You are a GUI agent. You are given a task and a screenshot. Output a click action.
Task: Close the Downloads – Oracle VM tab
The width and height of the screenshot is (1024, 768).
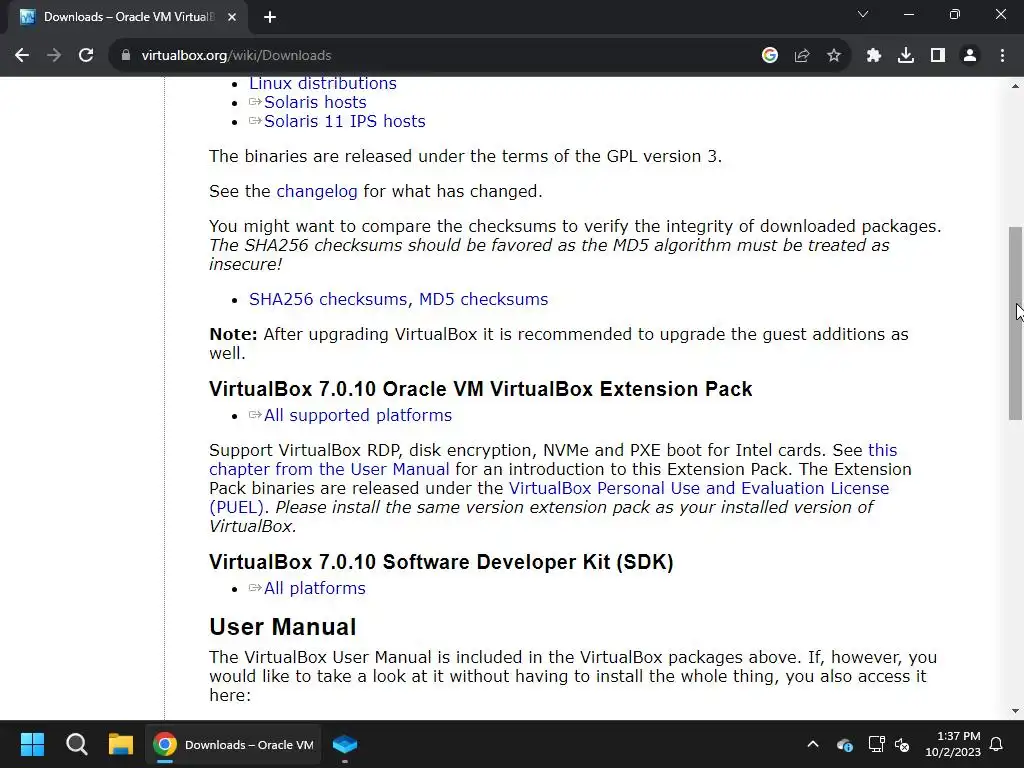pyautogui.click(x=232, y=17)
